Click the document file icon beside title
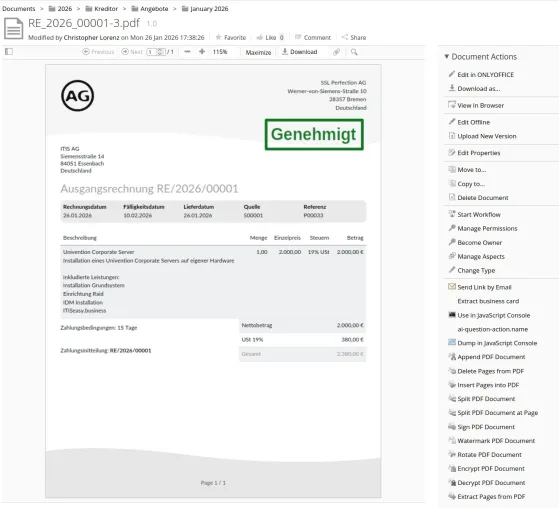This screenshot has width=559, height=508. click(14, 29)
